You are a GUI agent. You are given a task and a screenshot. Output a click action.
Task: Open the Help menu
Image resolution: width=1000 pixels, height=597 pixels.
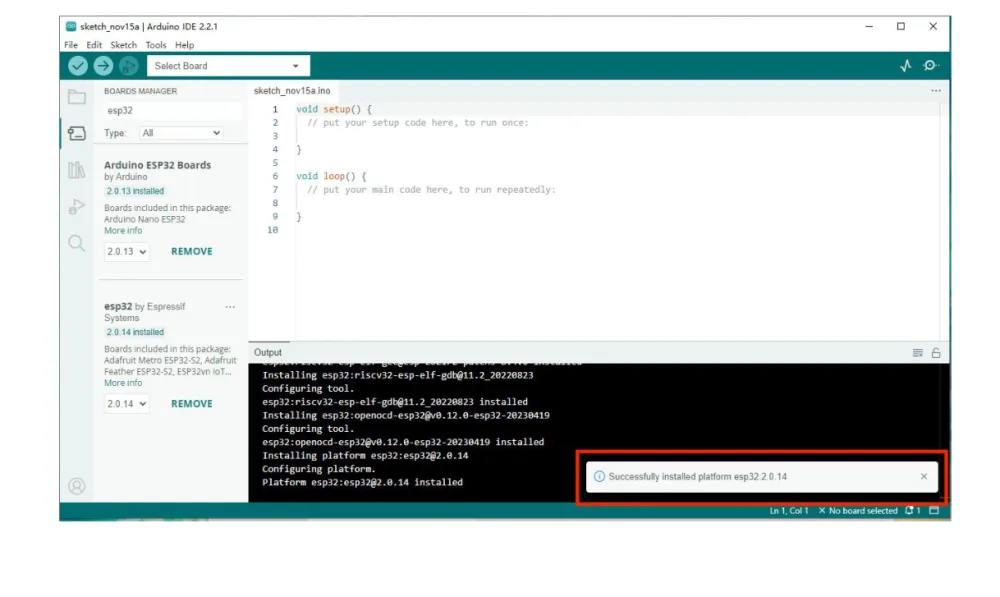coord(184,45)
